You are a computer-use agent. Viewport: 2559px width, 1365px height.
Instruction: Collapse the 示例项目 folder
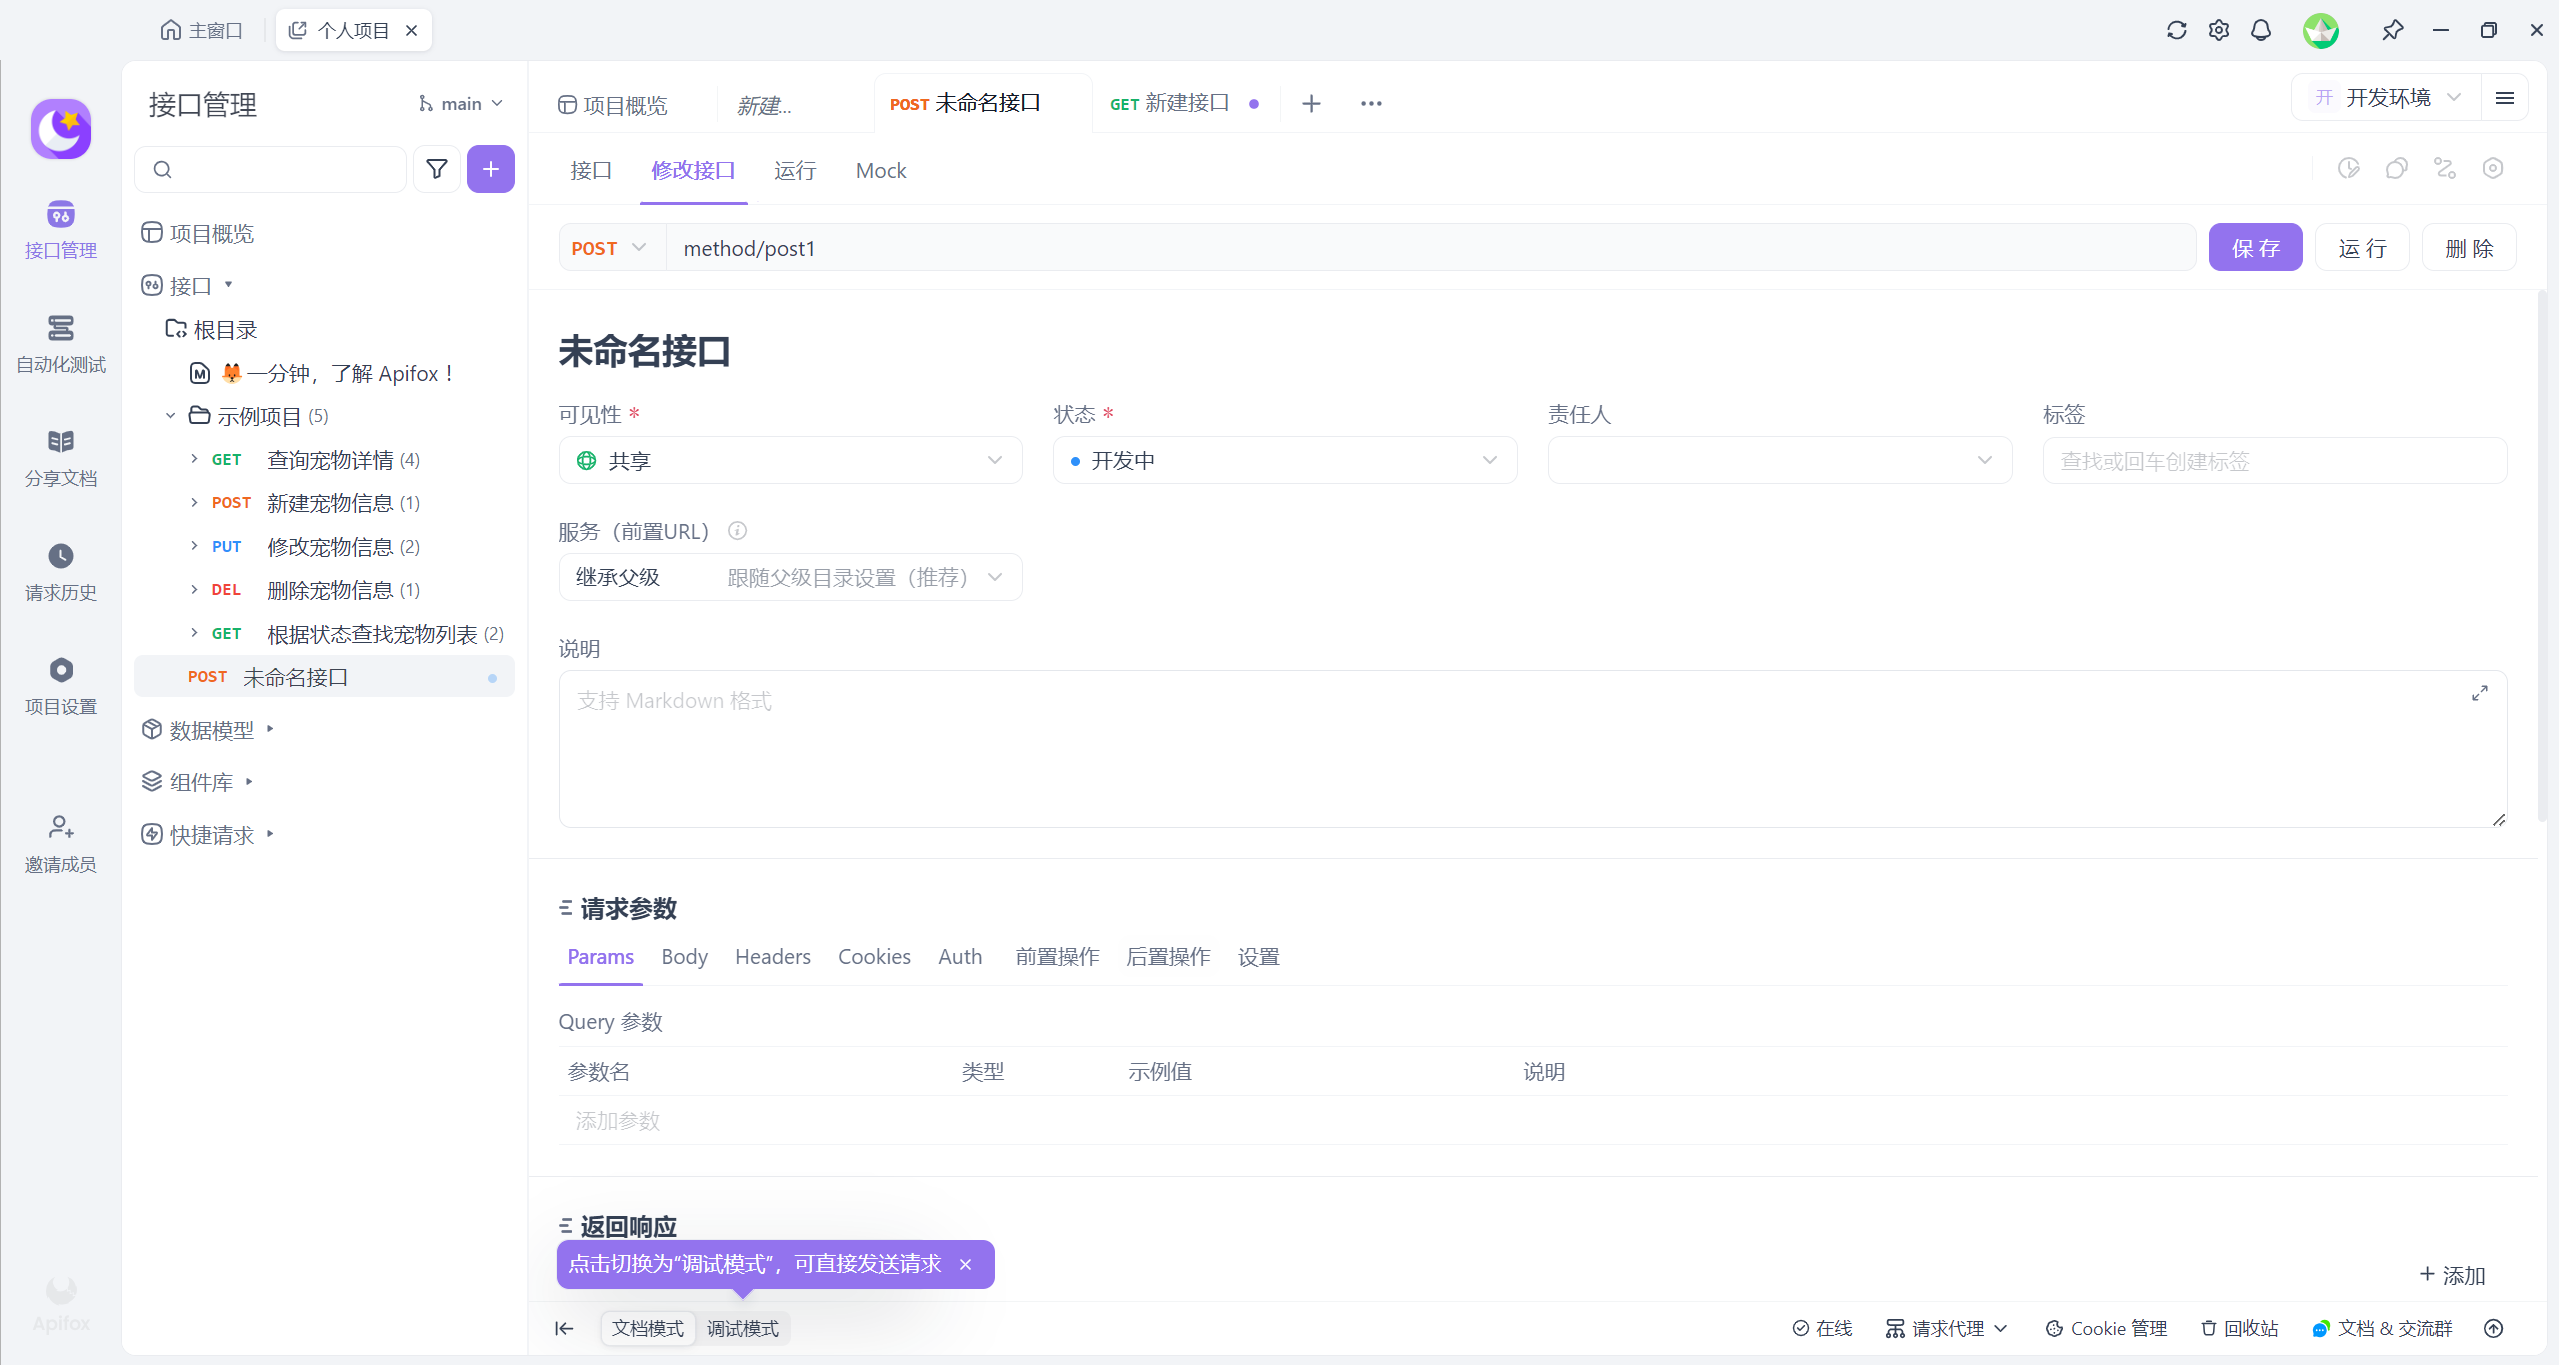[170, 415]
